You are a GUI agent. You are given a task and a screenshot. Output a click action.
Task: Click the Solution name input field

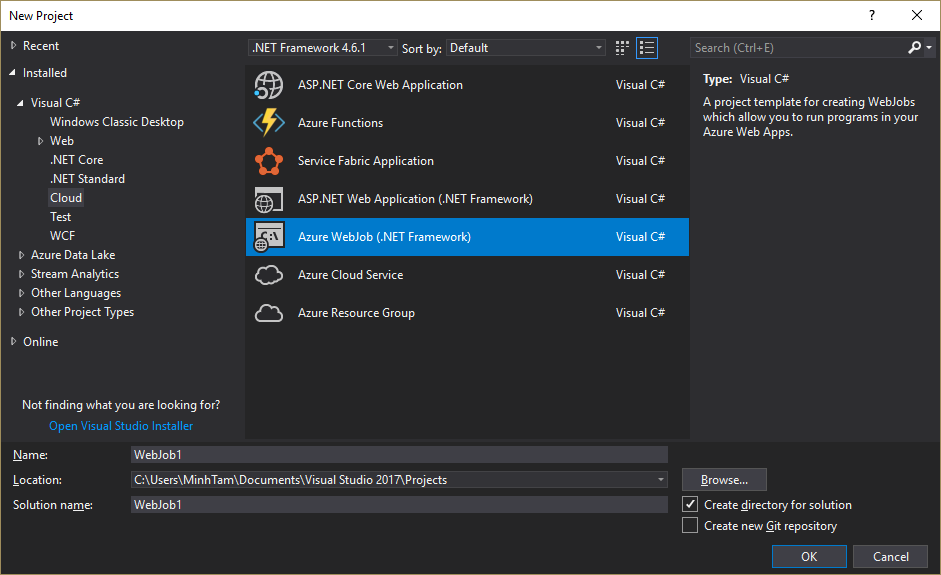[399, 505]
